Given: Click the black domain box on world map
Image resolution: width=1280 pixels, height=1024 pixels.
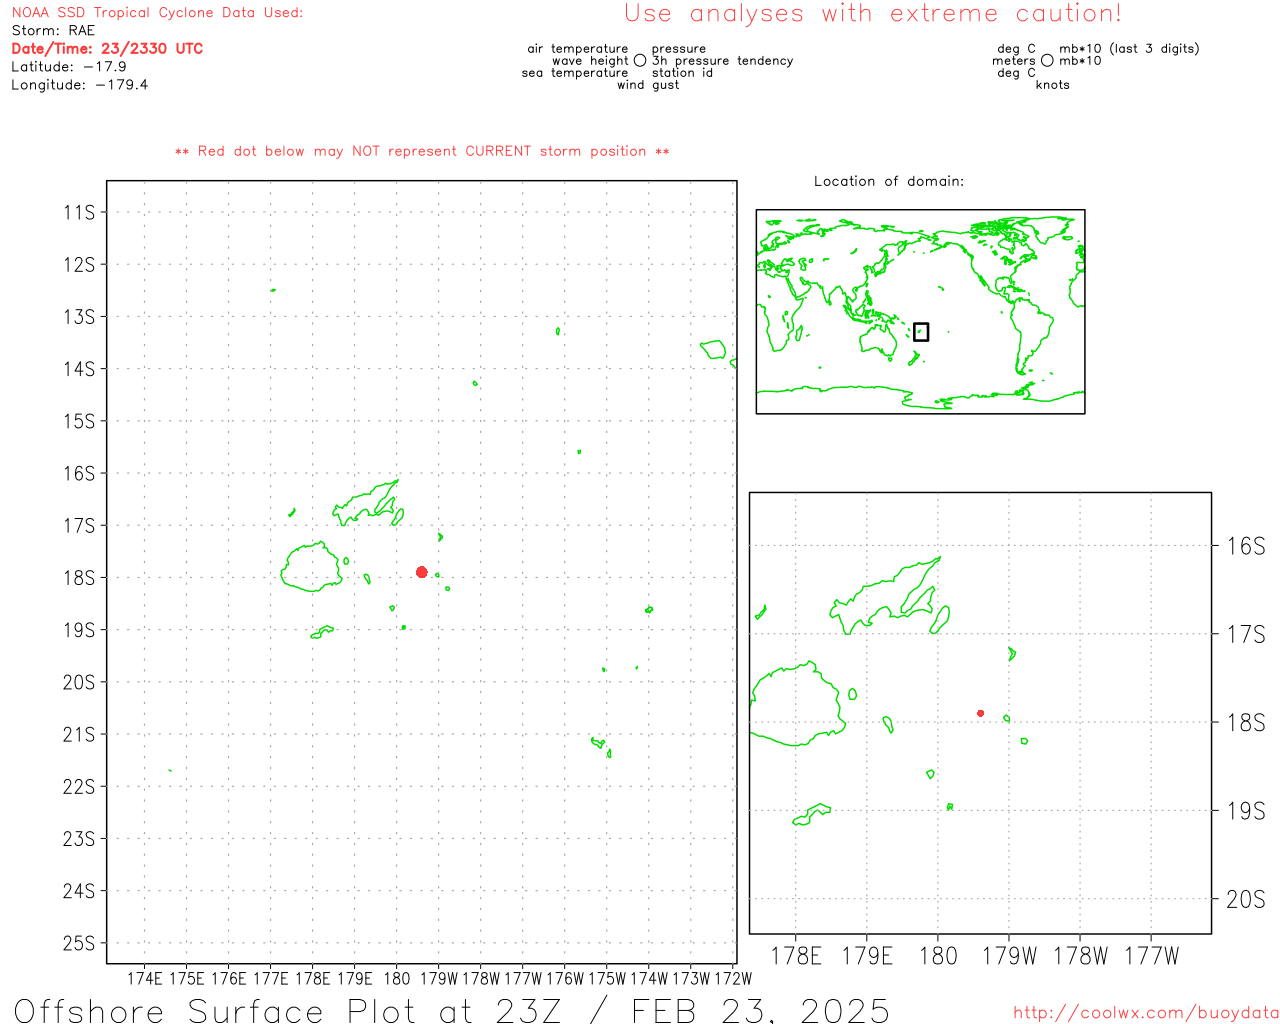Looking at the screenshot, I should click(921, 332).
